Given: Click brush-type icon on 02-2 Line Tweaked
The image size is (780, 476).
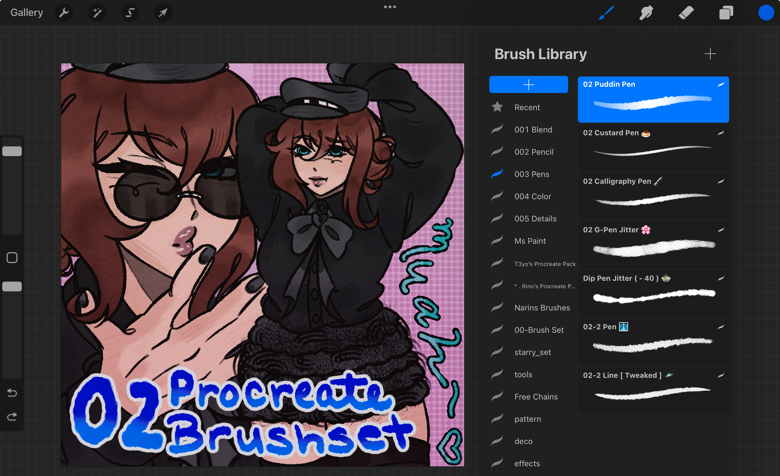Looking at the screenshot, I should 721,376.
